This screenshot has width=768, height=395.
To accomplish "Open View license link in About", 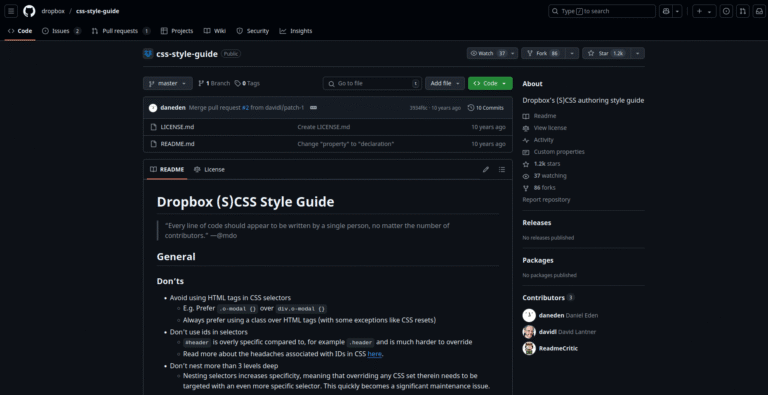I will [550, 128].
